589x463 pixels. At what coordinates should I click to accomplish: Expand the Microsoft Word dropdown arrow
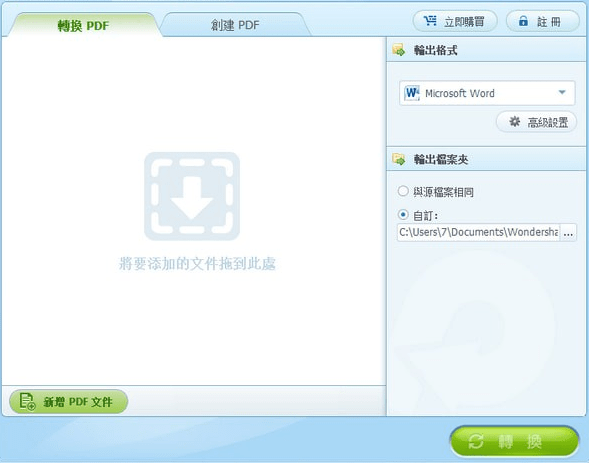pos(562,92)
